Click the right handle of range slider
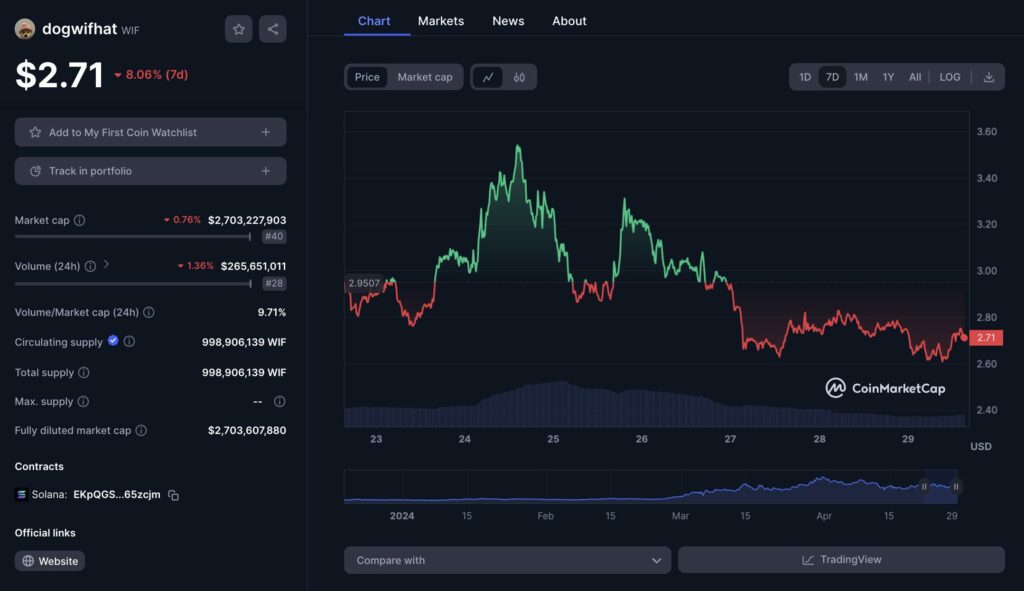The image size is (1024, 591). point(956,487)
